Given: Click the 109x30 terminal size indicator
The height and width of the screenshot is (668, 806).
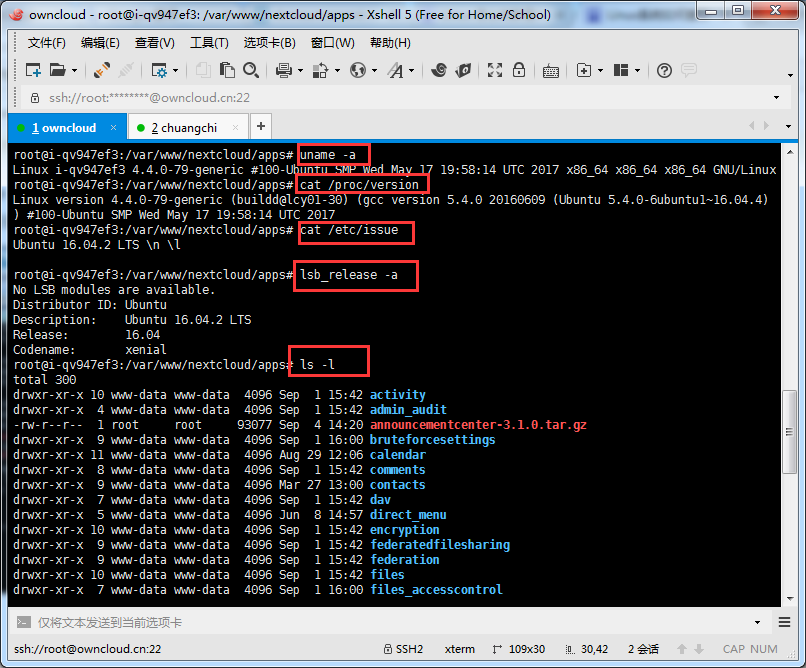Looking at the screenshot, I should click(519, 649).
